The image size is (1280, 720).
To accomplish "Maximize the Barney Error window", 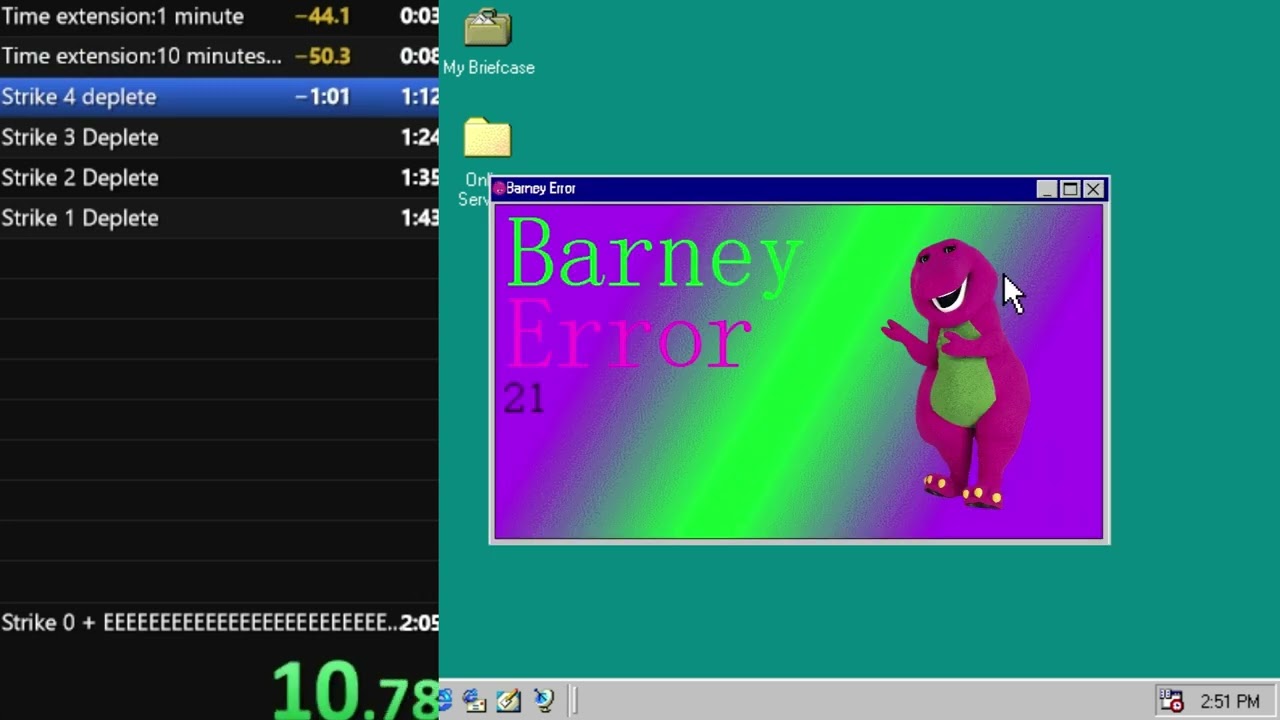I will [x=1070, y=189].
